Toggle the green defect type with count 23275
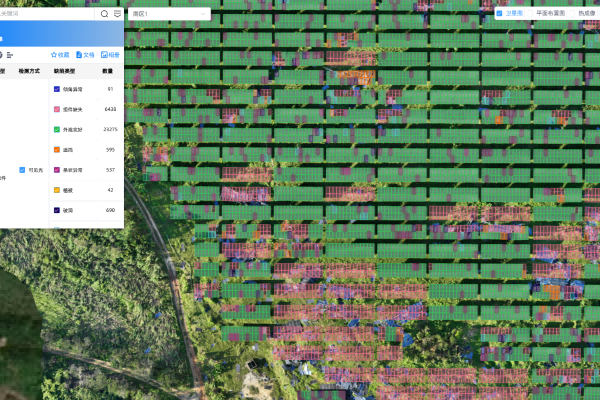 click(57, 129)
